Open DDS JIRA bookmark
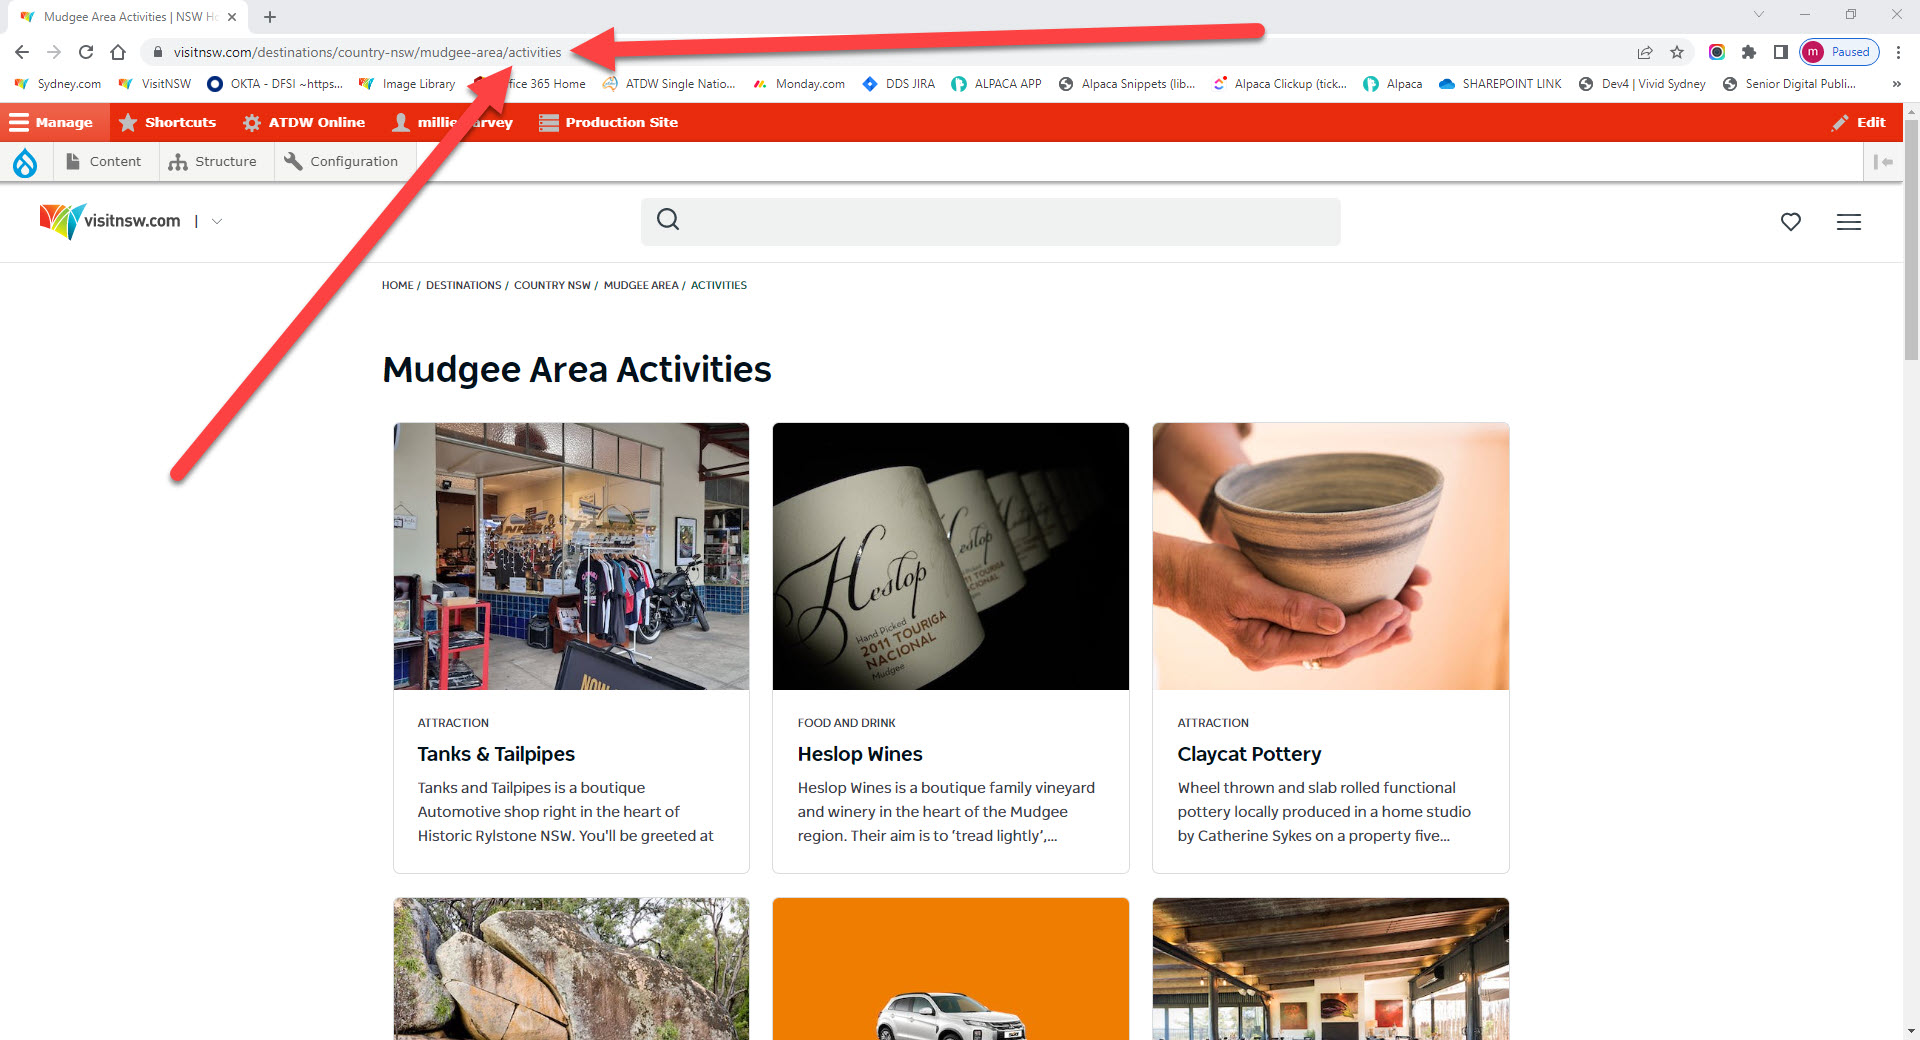1920x1040 pixels. (x=899, y=84)
